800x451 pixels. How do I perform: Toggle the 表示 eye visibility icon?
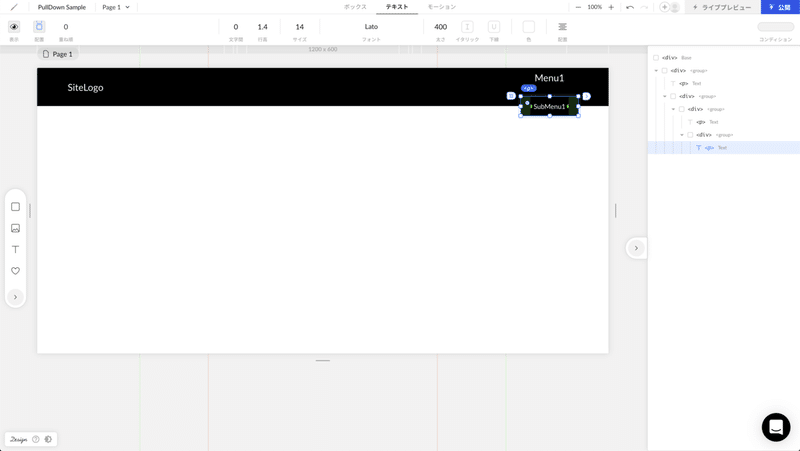[x=14, y=27]
